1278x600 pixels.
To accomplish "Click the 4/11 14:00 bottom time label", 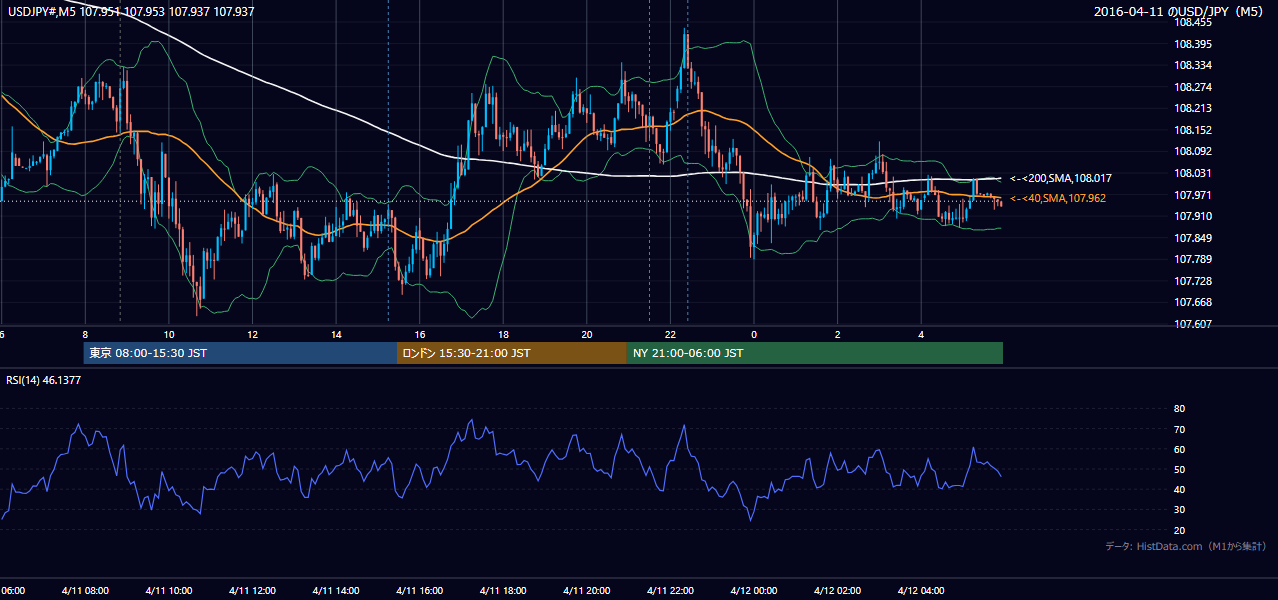I will (x=335, y=591).
